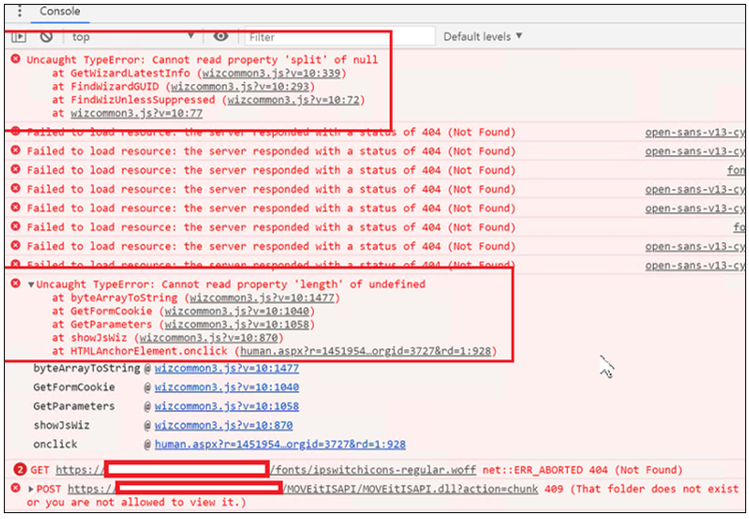Open the DevTools three-dot customize menu
749x519 pixels.
point(19,12)
